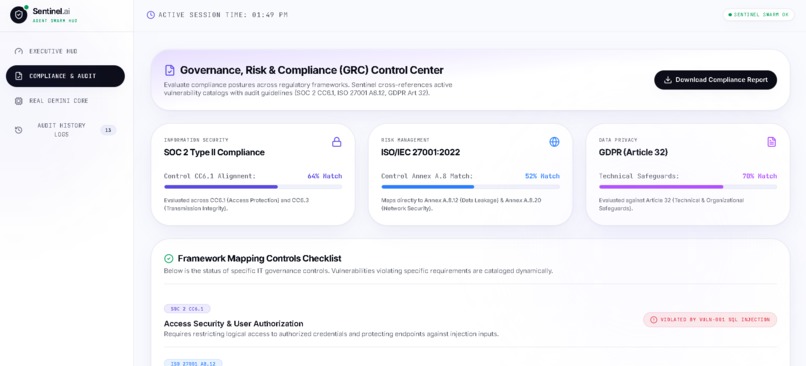806x366 pixels.
Task: Click the ISO/IEC 27001:2022 title
Action: pyautogui.click(x=420, y=153)
